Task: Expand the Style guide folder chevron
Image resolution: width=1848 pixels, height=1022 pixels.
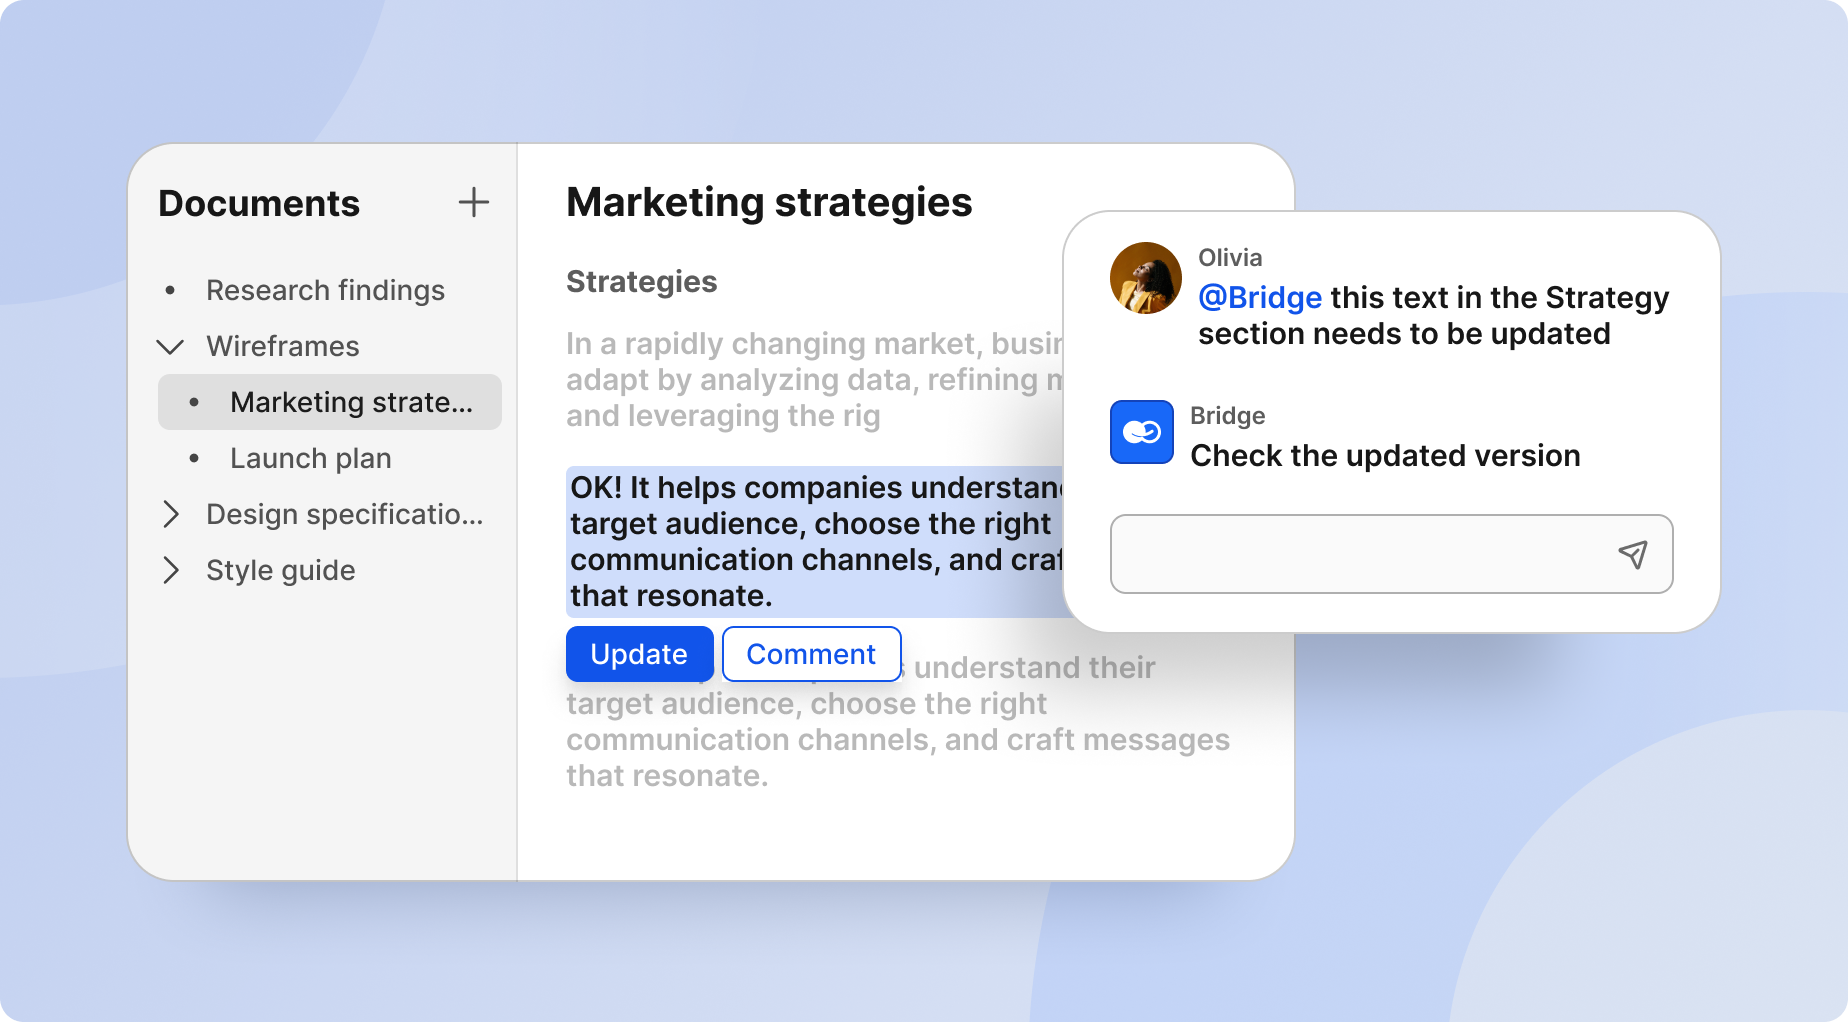Action: coord(171,570)
